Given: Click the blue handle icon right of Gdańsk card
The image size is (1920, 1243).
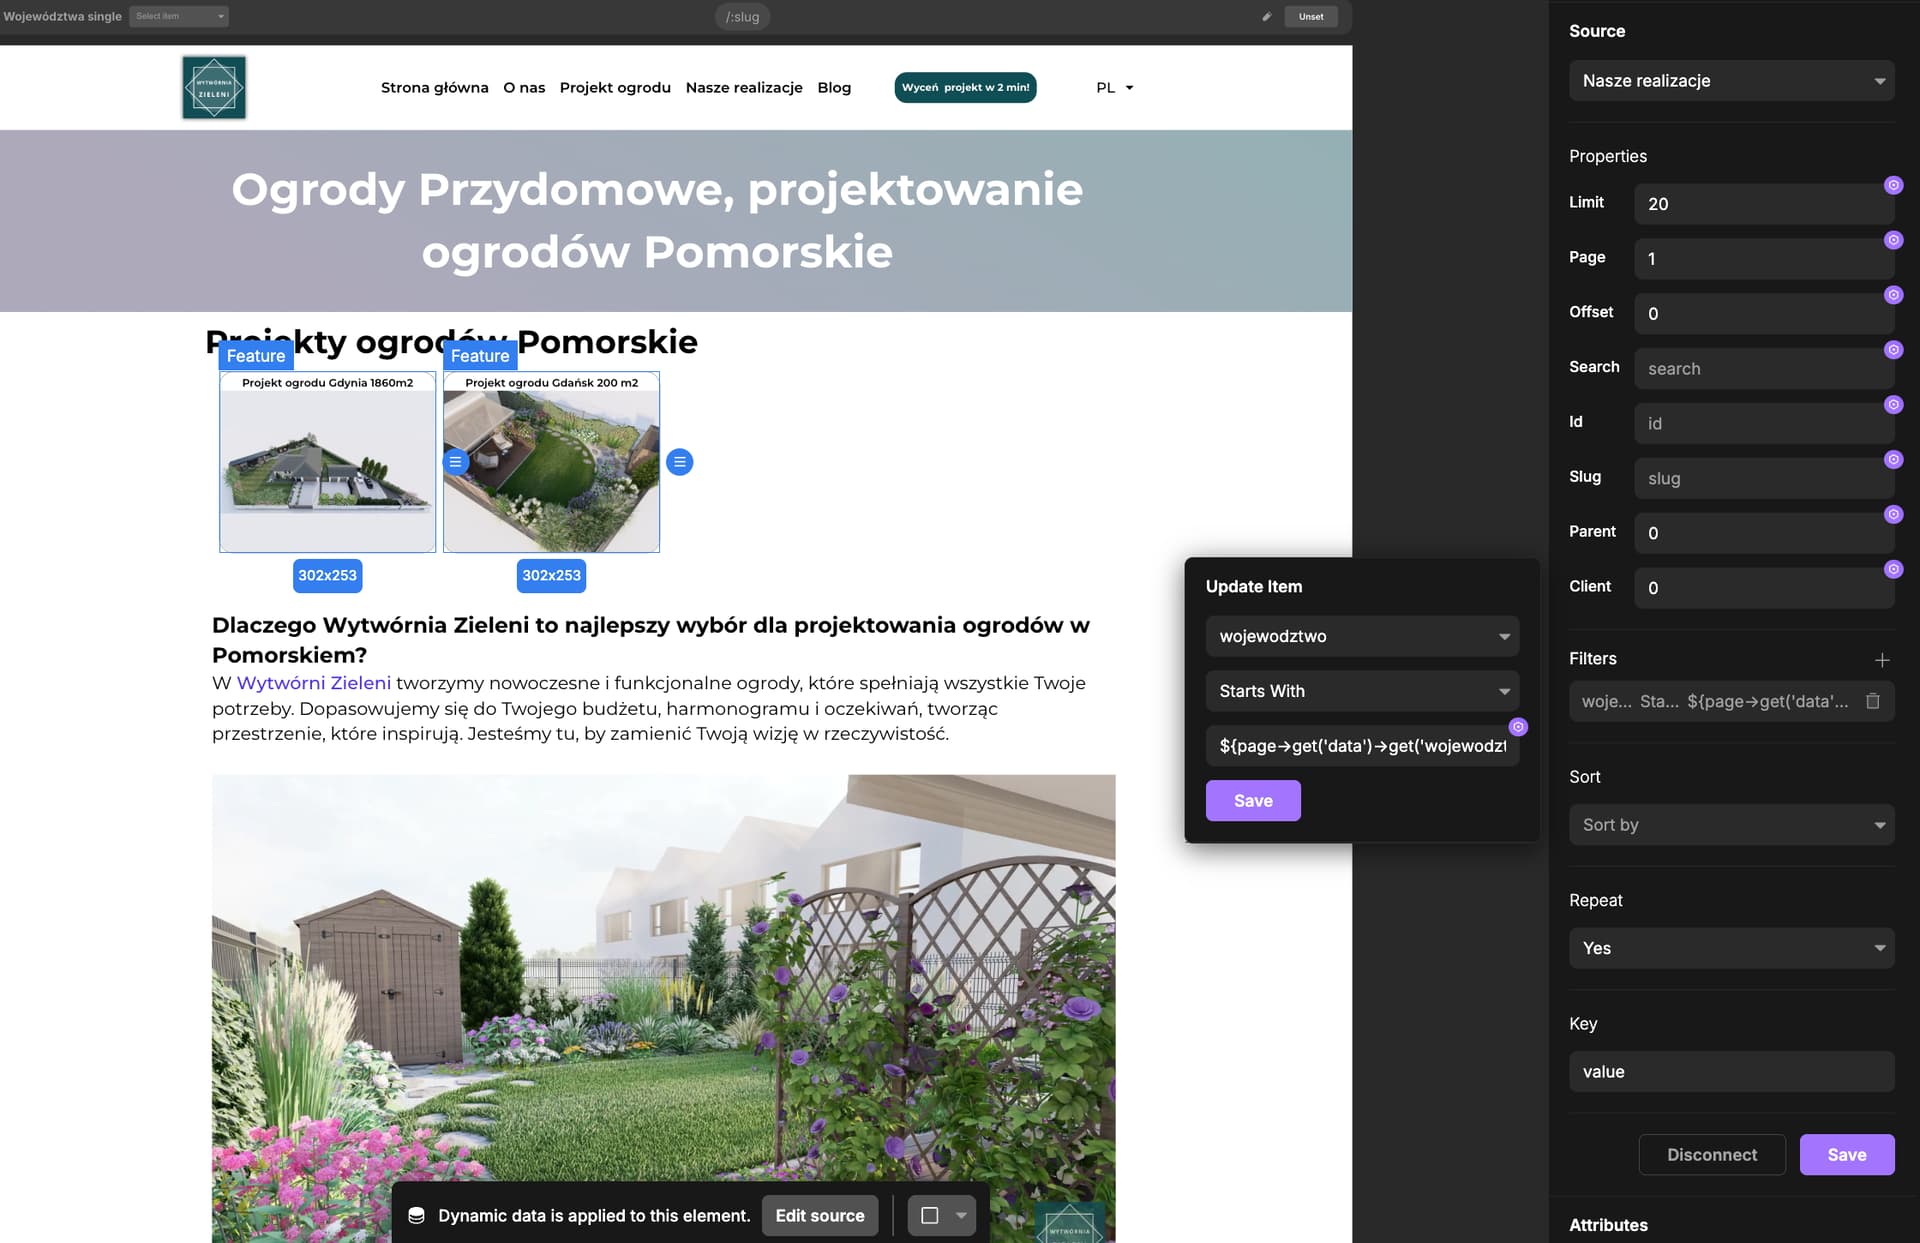Looking at the screenshot, I should click(680, 462).
